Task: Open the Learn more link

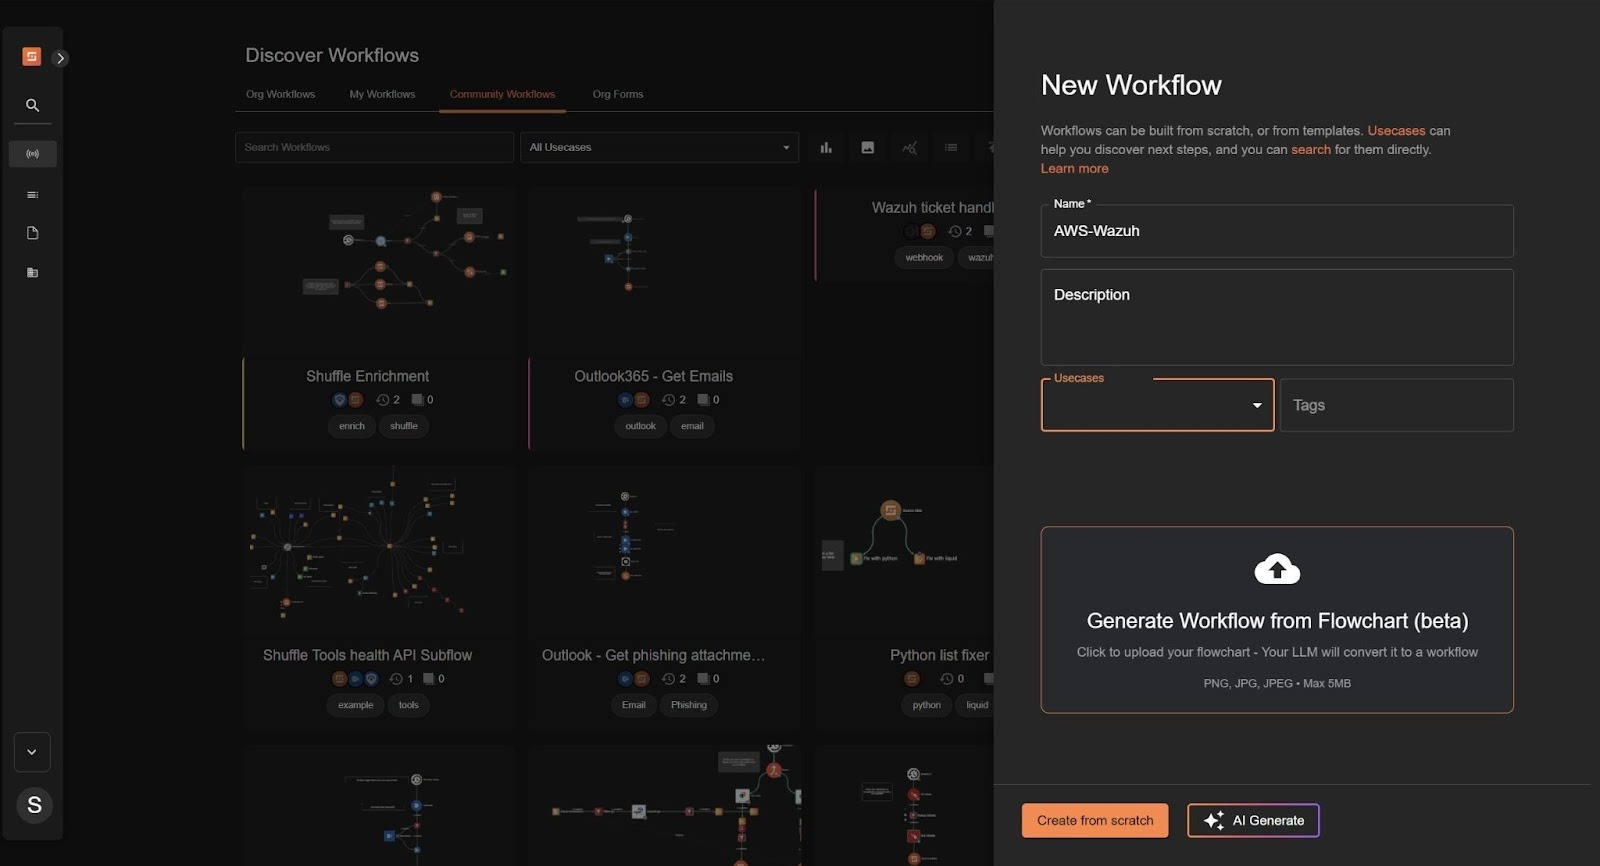Action: point(1074,169)
